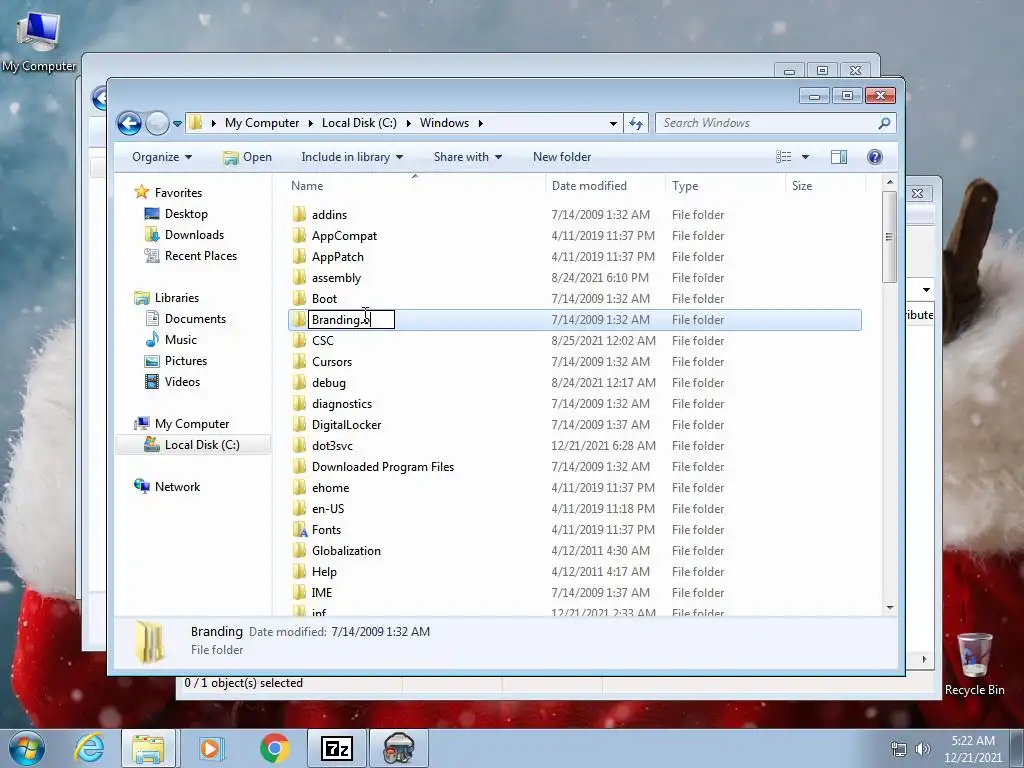This screenshot has height=768, width=1024.
Task: Open the view options dropdown arrow
Action: [x=805, y=157]
